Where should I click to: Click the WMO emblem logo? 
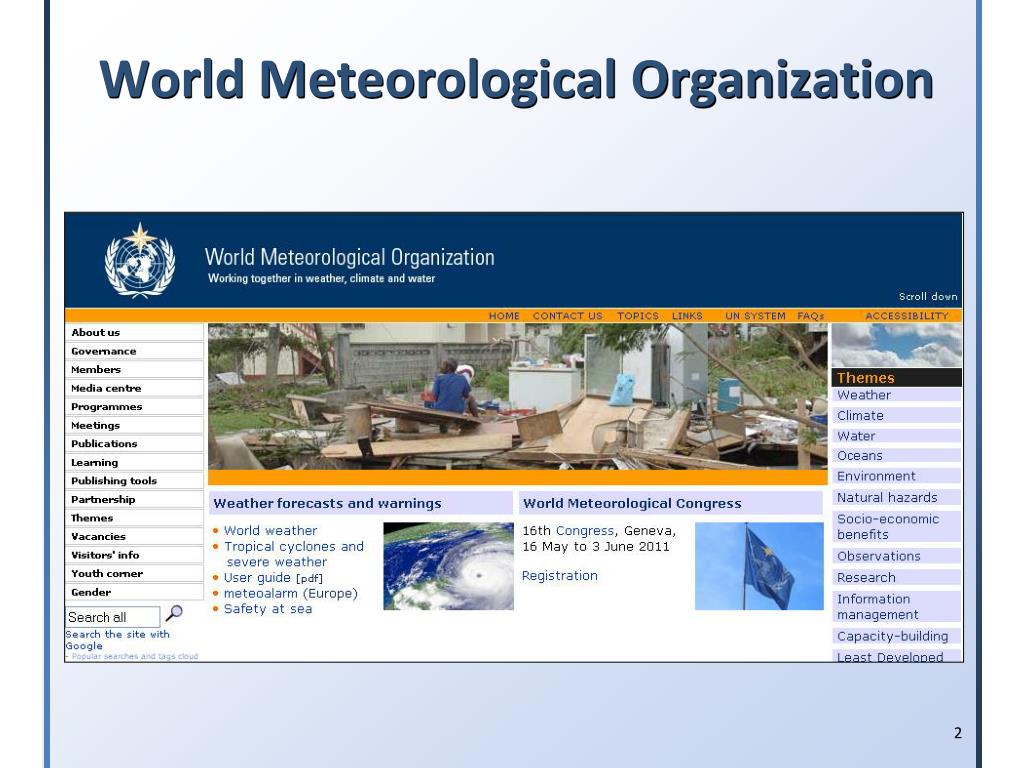[140, 261]
